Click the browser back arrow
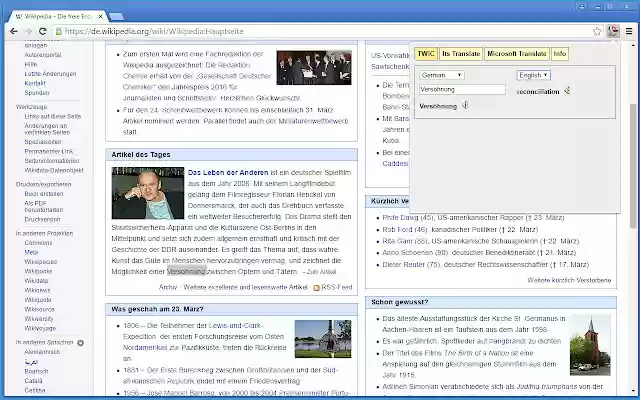Image resolution: width=640 pixels, height=400 pixels. tap(13, 31)
